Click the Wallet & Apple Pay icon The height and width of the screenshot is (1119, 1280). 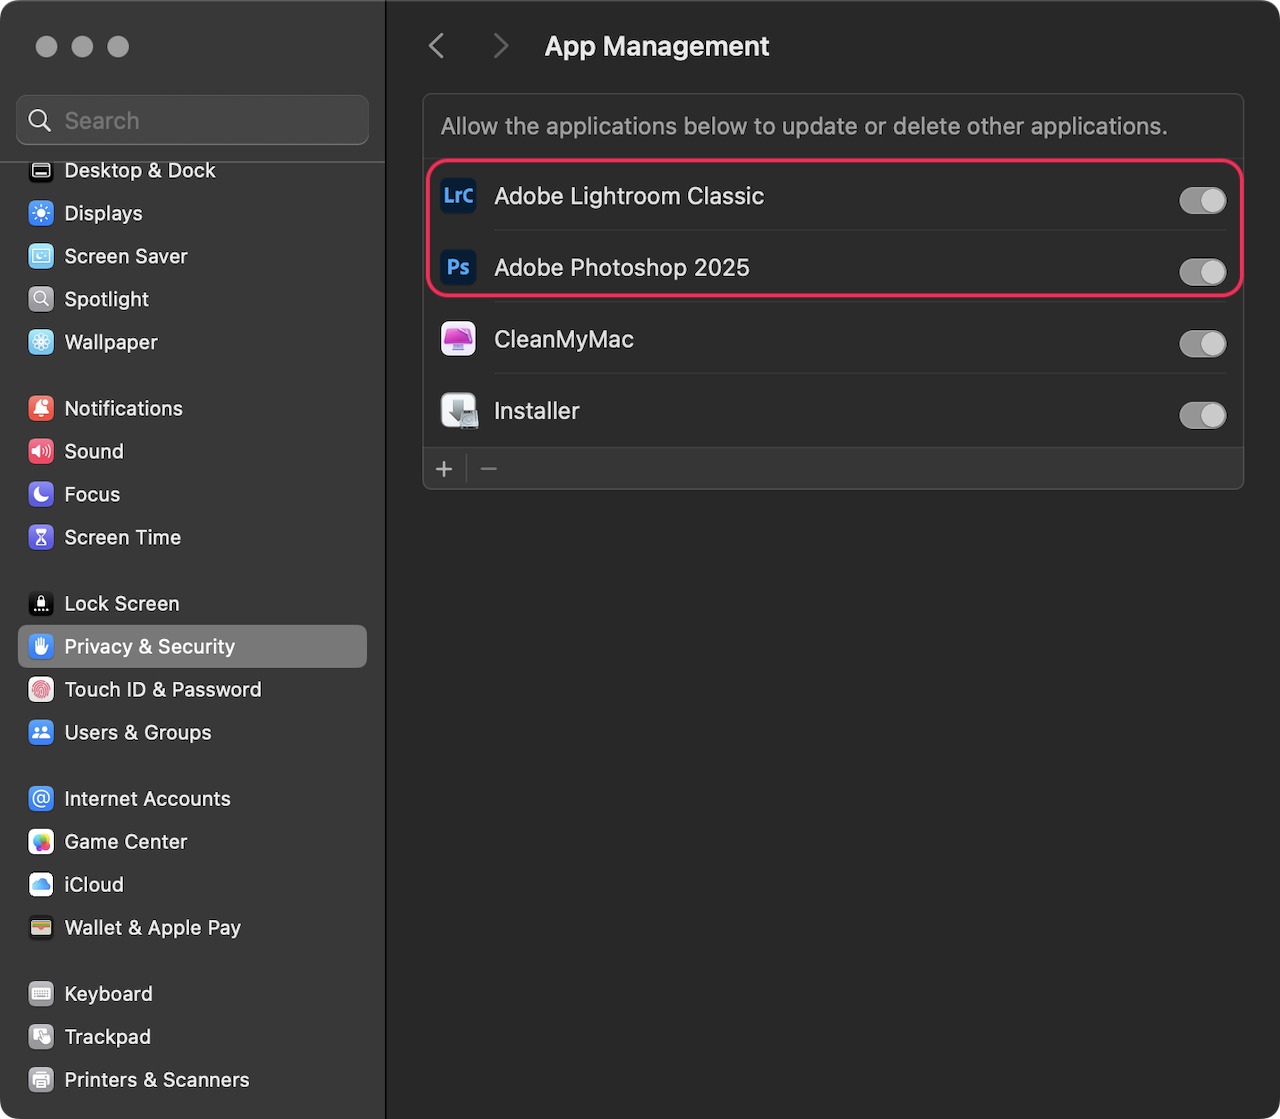point(40,928)
